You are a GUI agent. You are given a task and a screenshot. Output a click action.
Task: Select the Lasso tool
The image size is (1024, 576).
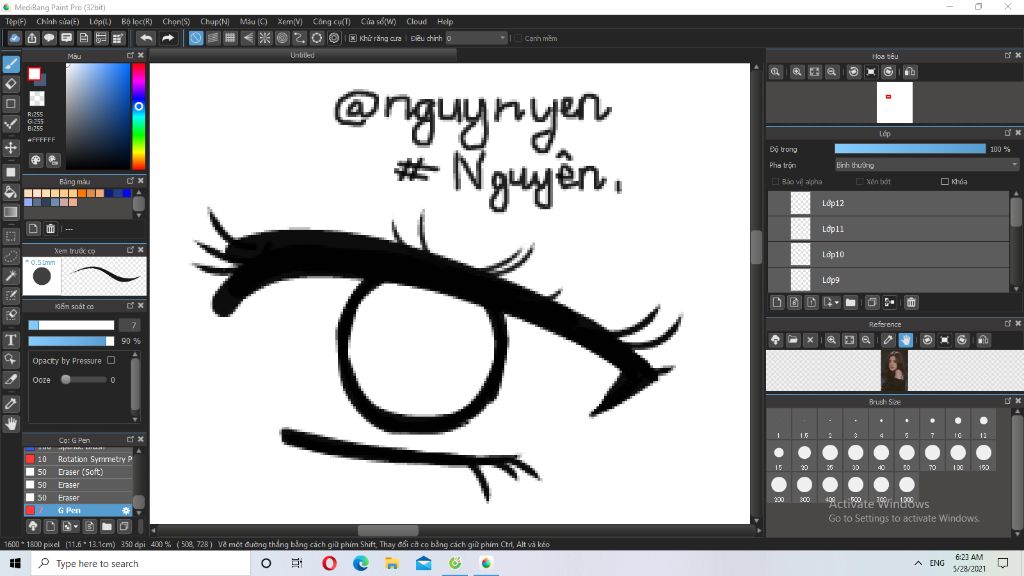point(11,256)
